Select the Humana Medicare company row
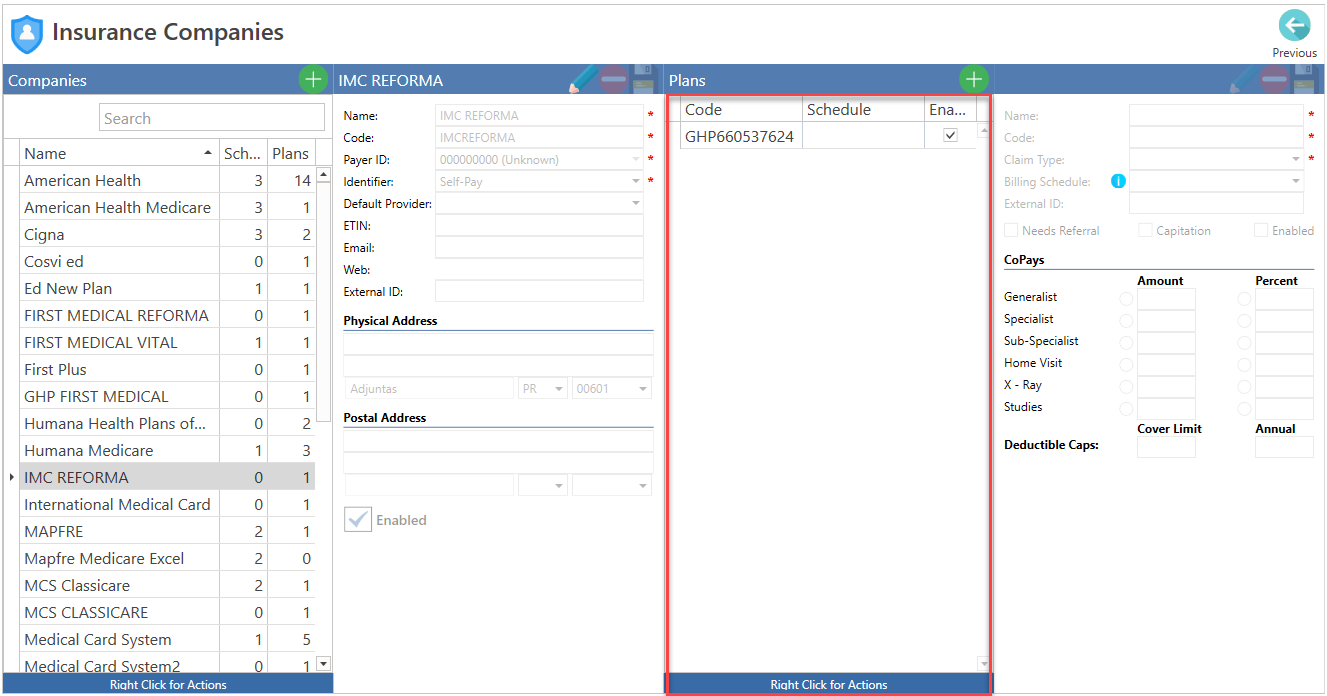 (167, 450)
